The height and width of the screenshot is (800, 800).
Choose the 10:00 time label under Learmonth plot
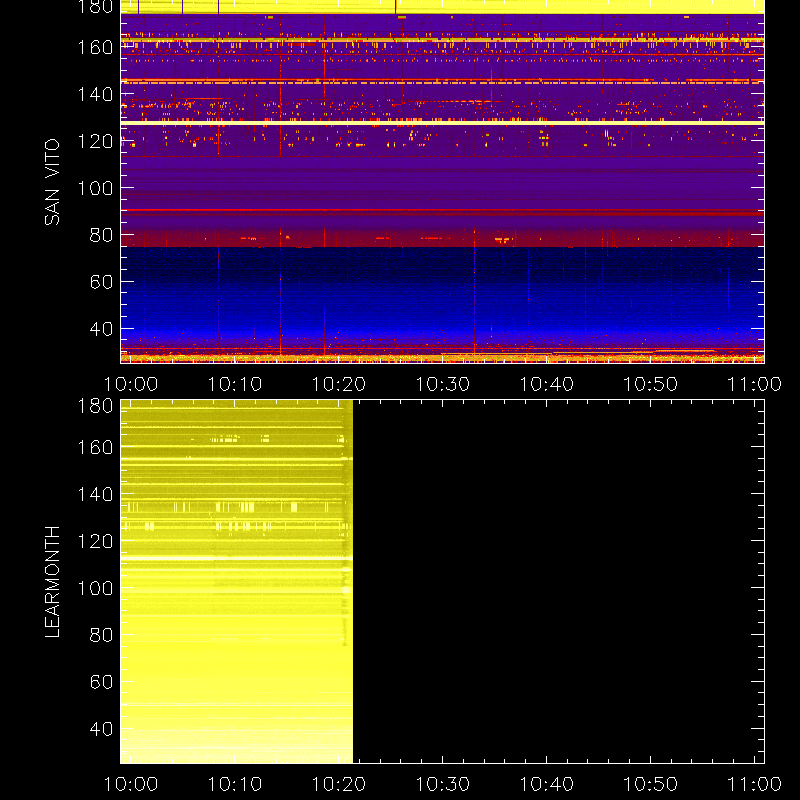point(131,784)
